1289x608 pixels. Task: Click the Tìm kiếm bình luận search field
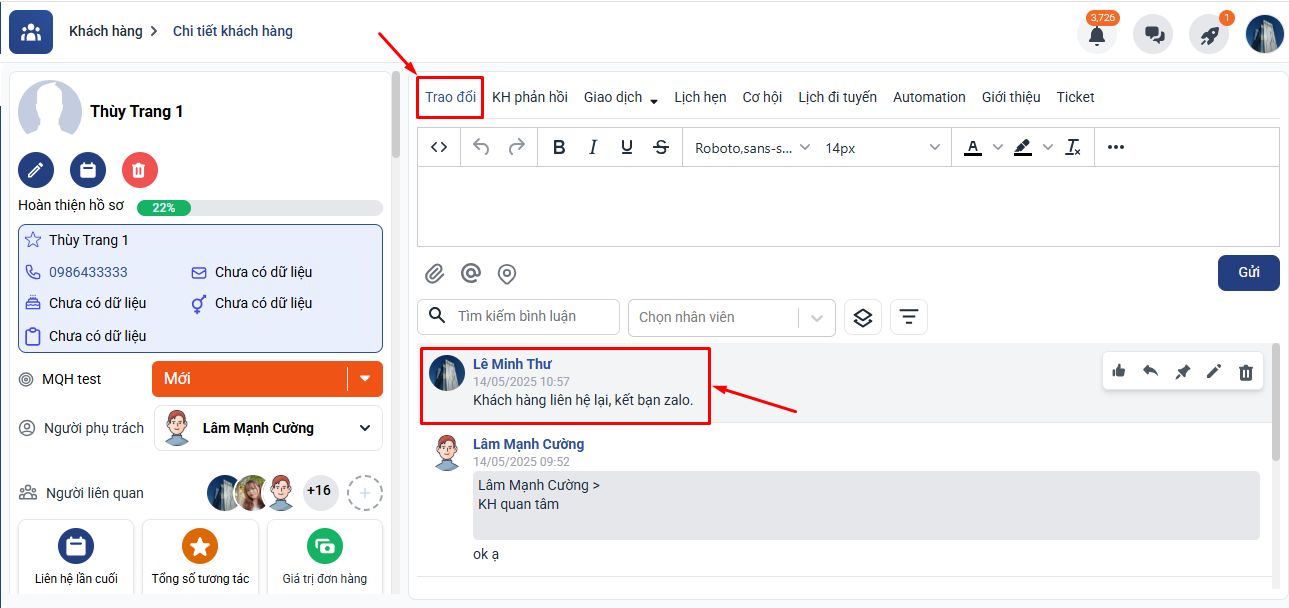530,316
